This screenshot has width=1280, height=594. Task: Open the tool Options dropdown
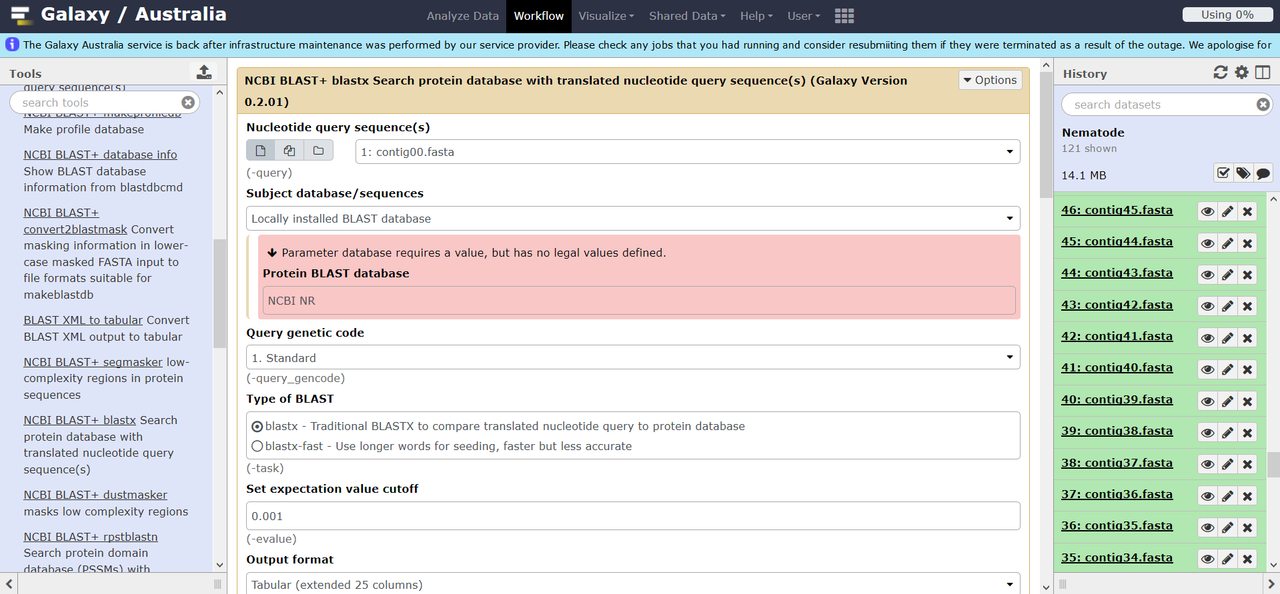[988, 80]
